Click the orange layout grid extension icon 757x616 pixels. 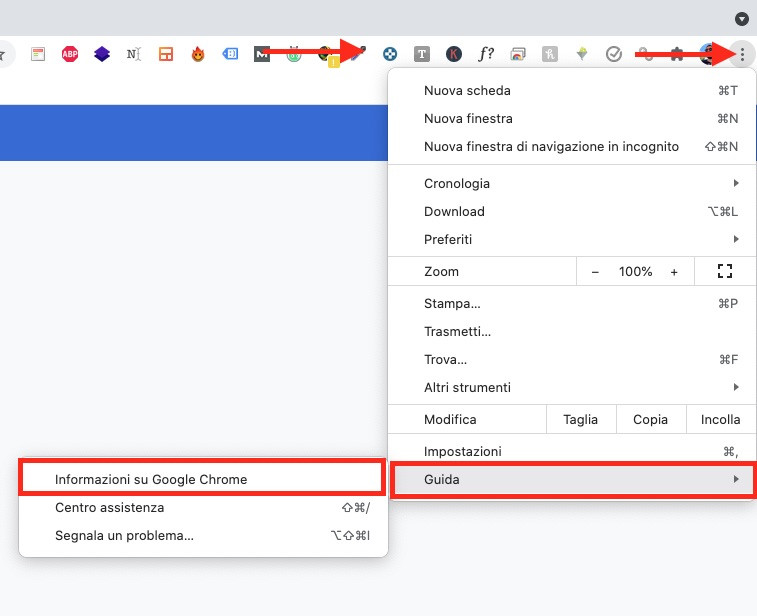[166, 54]
